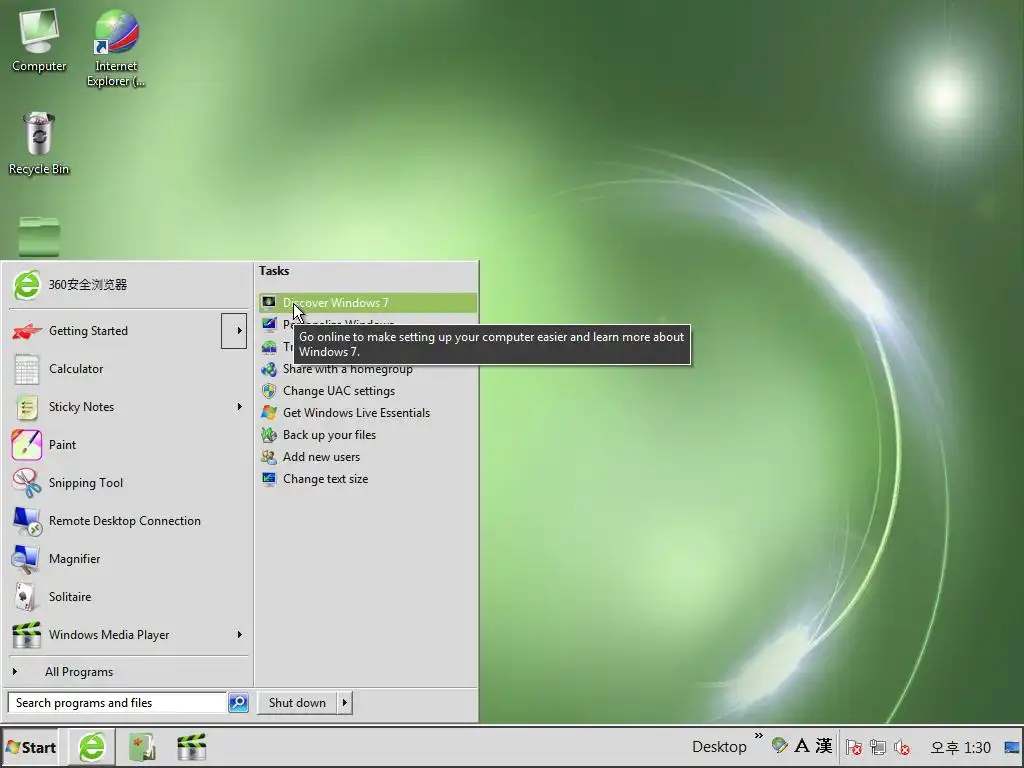Screen dimensions: 1024x768
Task: Open the Remote Desktop Connection icon
Action: pyautogui.click(x=27, y=521)
